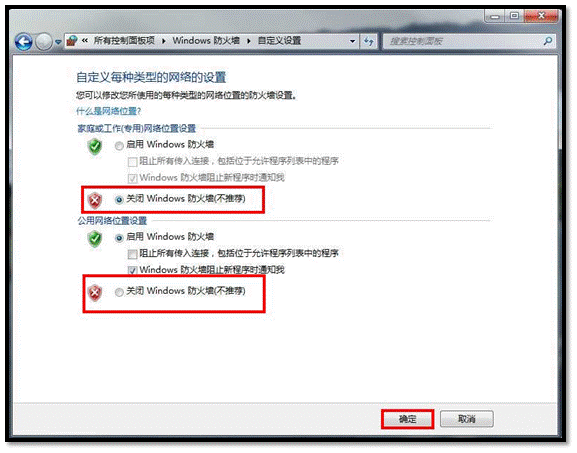Click the greyed-out Forward navigation button
Image resolution: width=577 pixels, height=453 pixels.
coord(44,42)
